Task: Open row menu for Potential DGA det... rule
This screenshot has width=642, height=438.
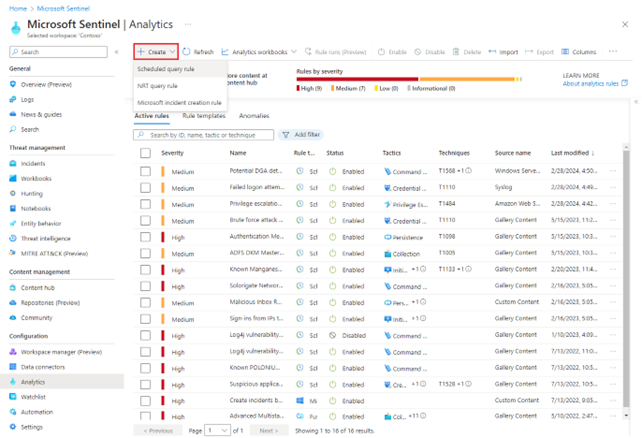Action: [613, 171]
